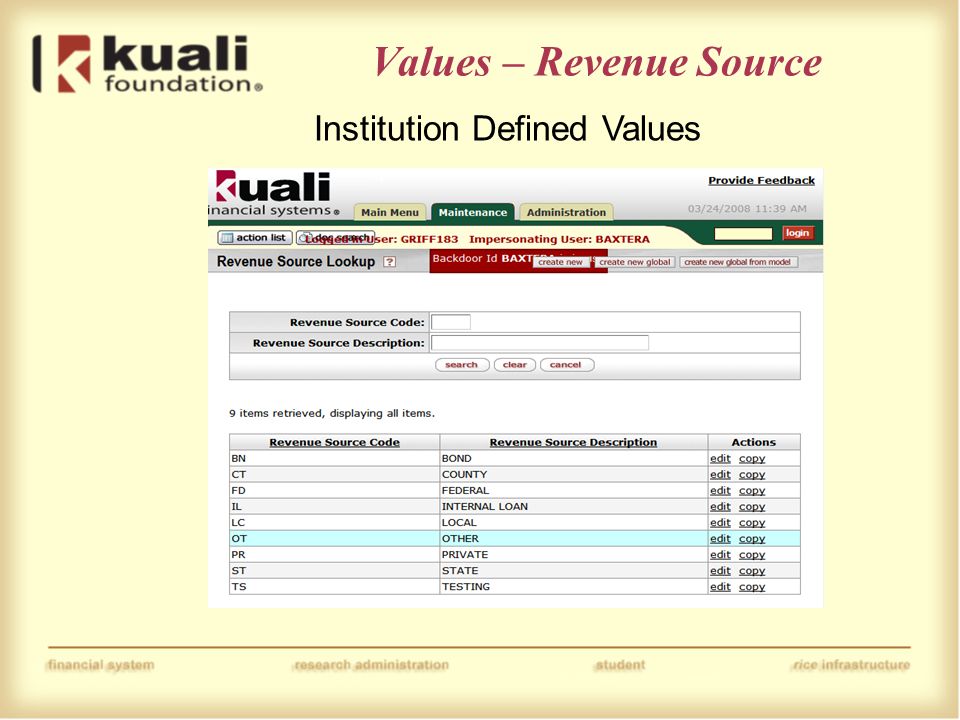Screen dimensions: 960x720
Task: Copy the BOND row
Action: [x=752, y=459]
